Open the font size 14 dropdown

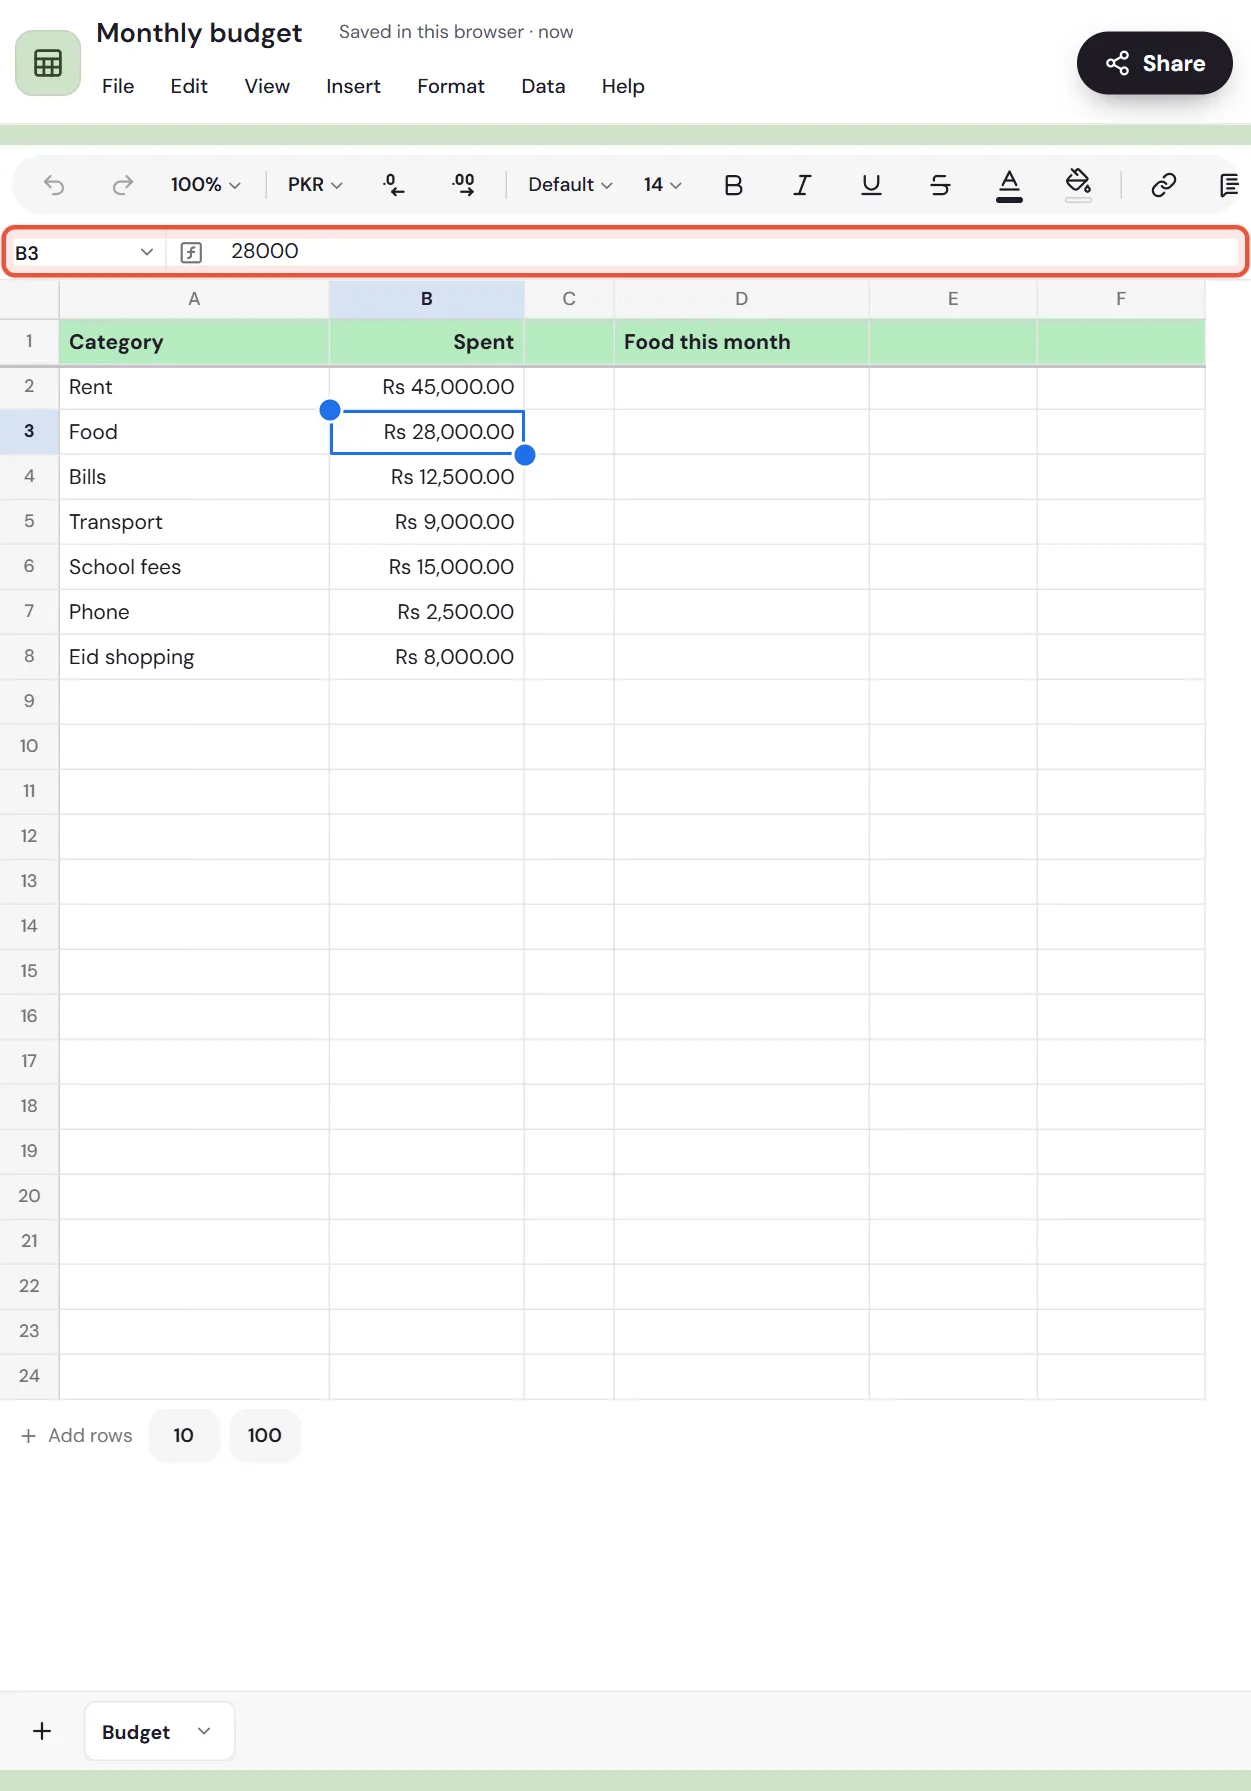(x=662, y=185)
